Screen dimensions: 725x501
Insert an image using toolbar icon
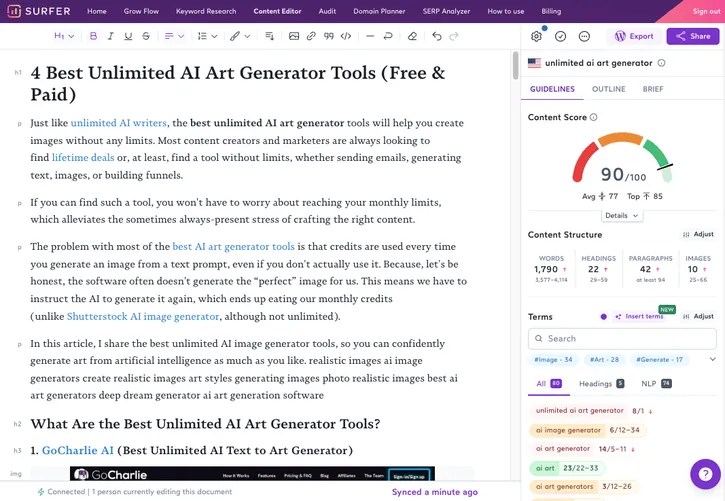294,36
